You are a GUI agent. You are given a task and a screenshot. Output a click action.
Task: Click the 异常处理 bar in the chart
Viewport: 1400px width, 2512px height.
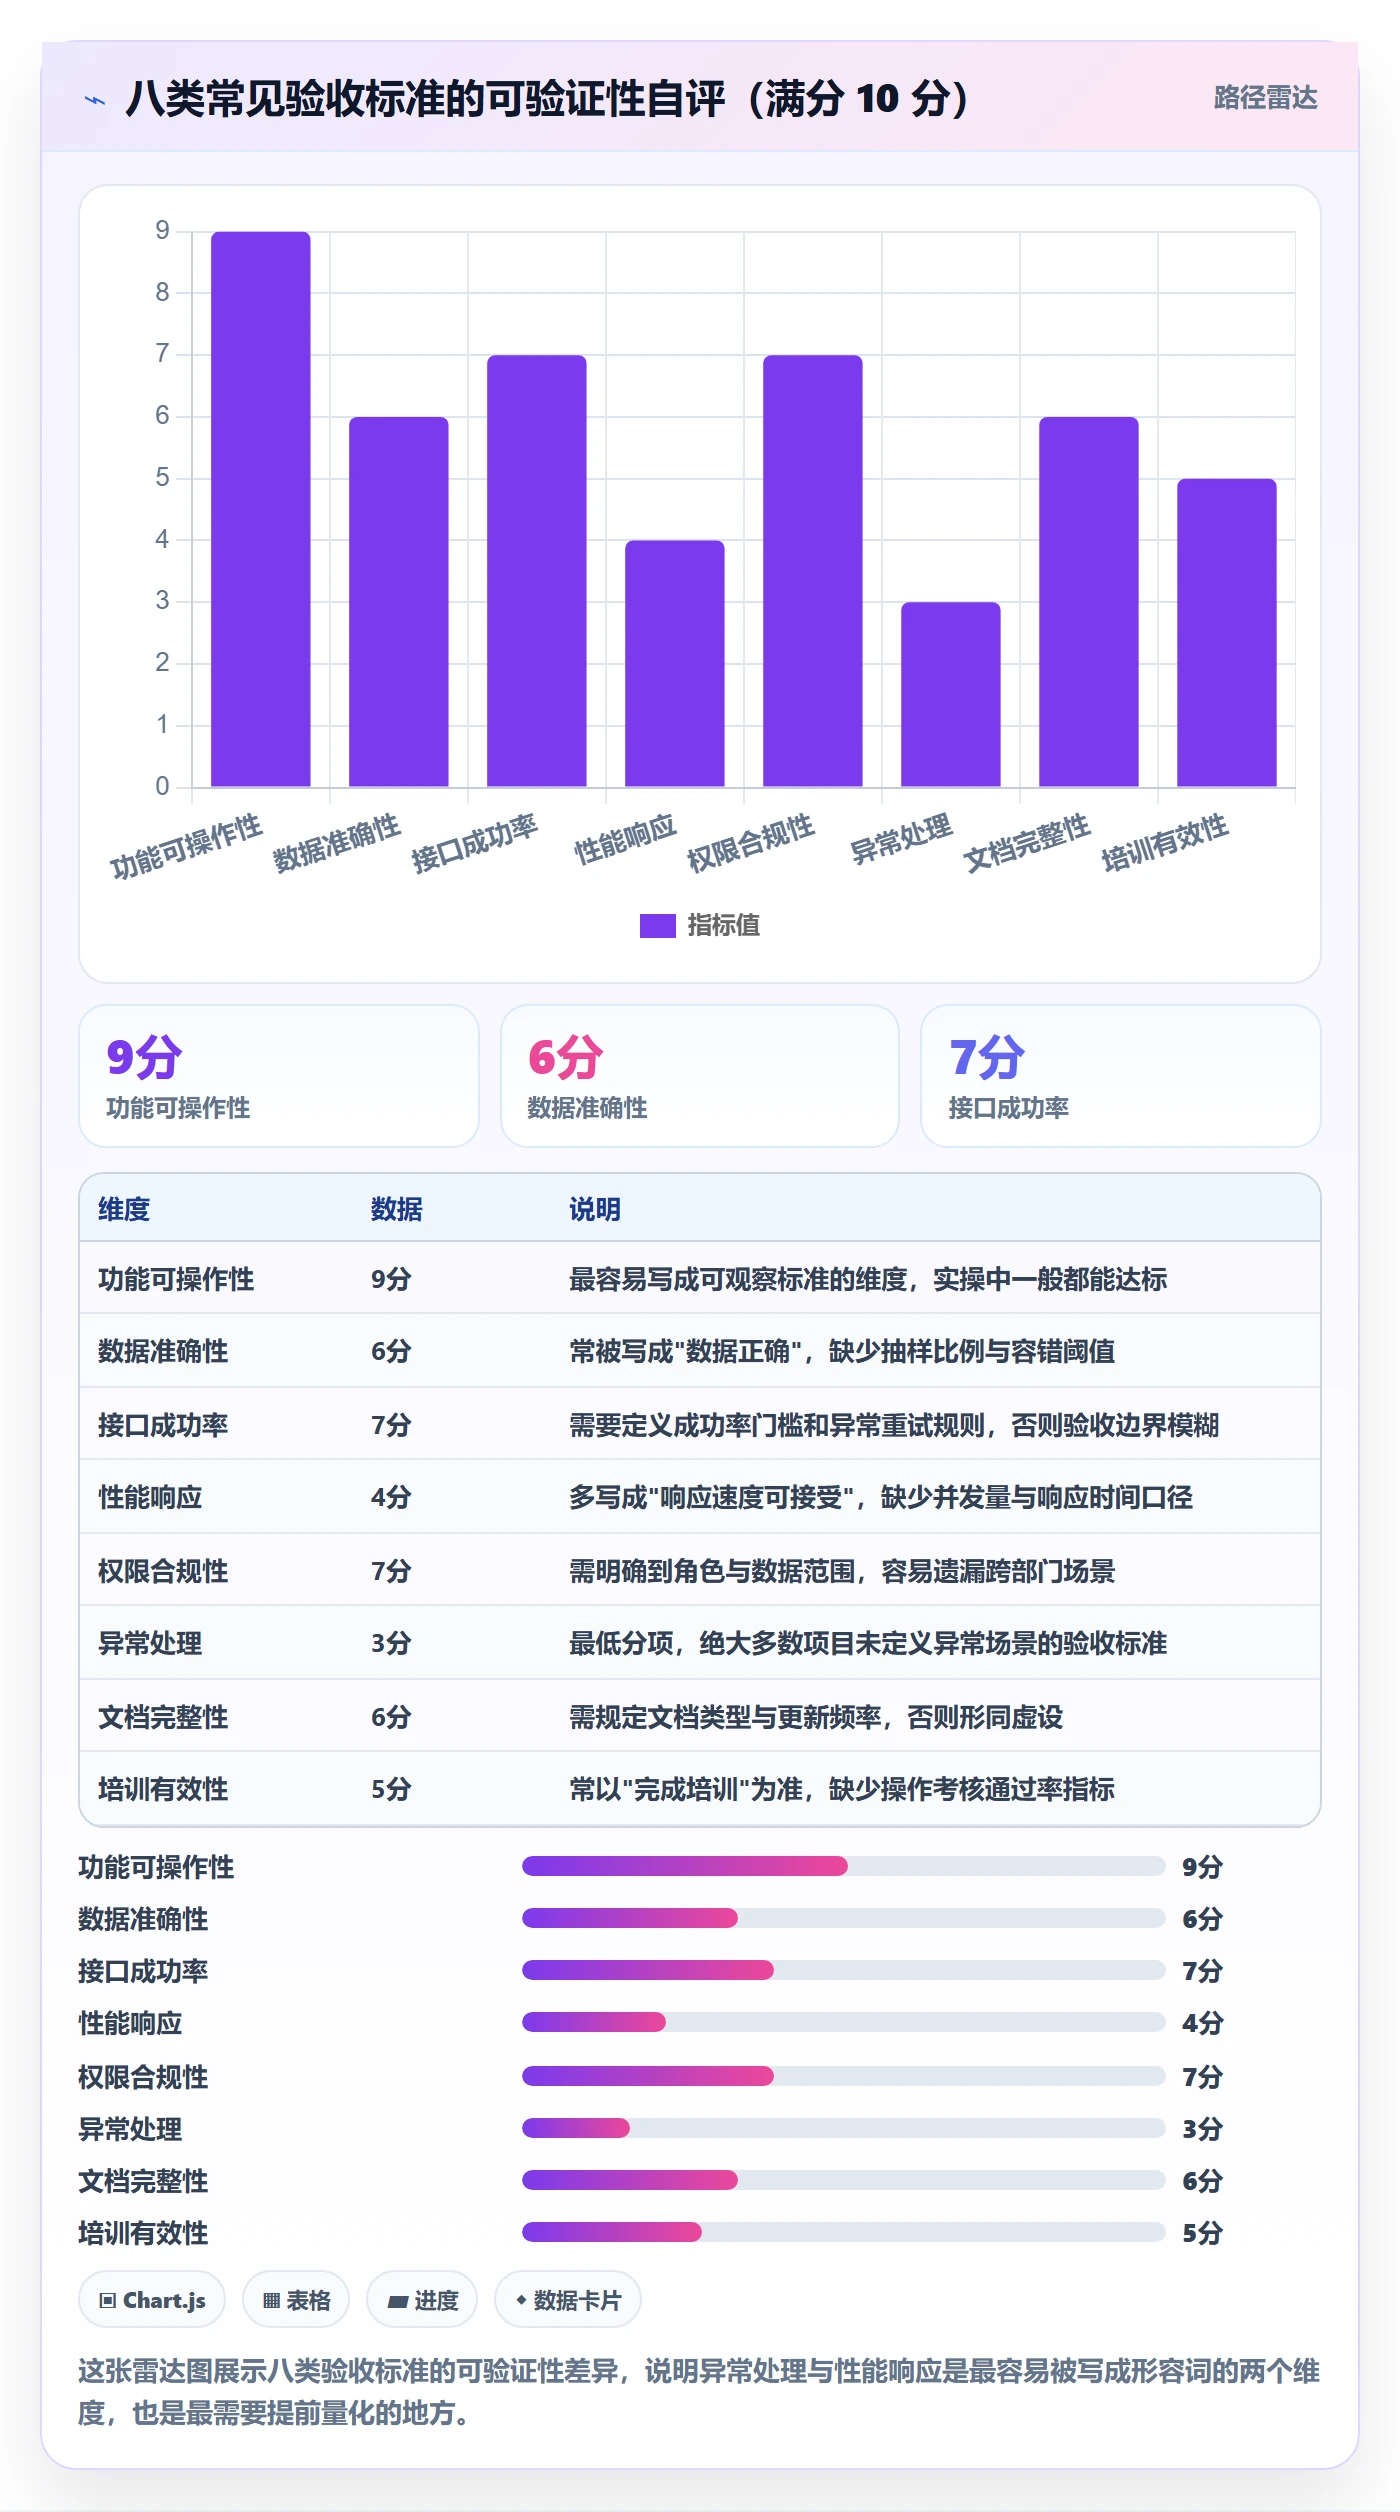951,694
